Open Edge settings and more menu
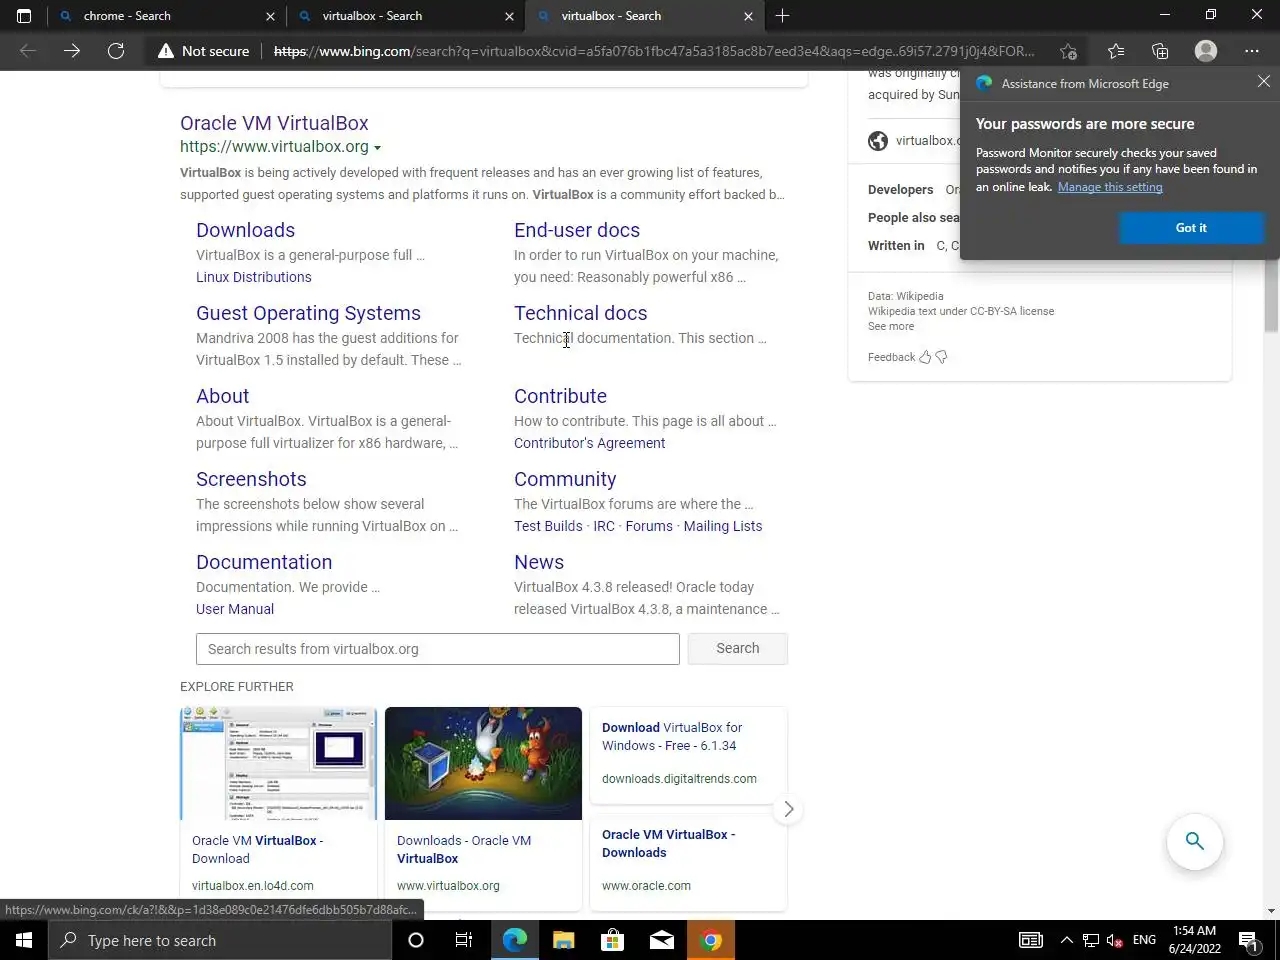Image resolution: width=1280 pixels, height=960 pixels. pyautogui.click(x=1252, y=51)
